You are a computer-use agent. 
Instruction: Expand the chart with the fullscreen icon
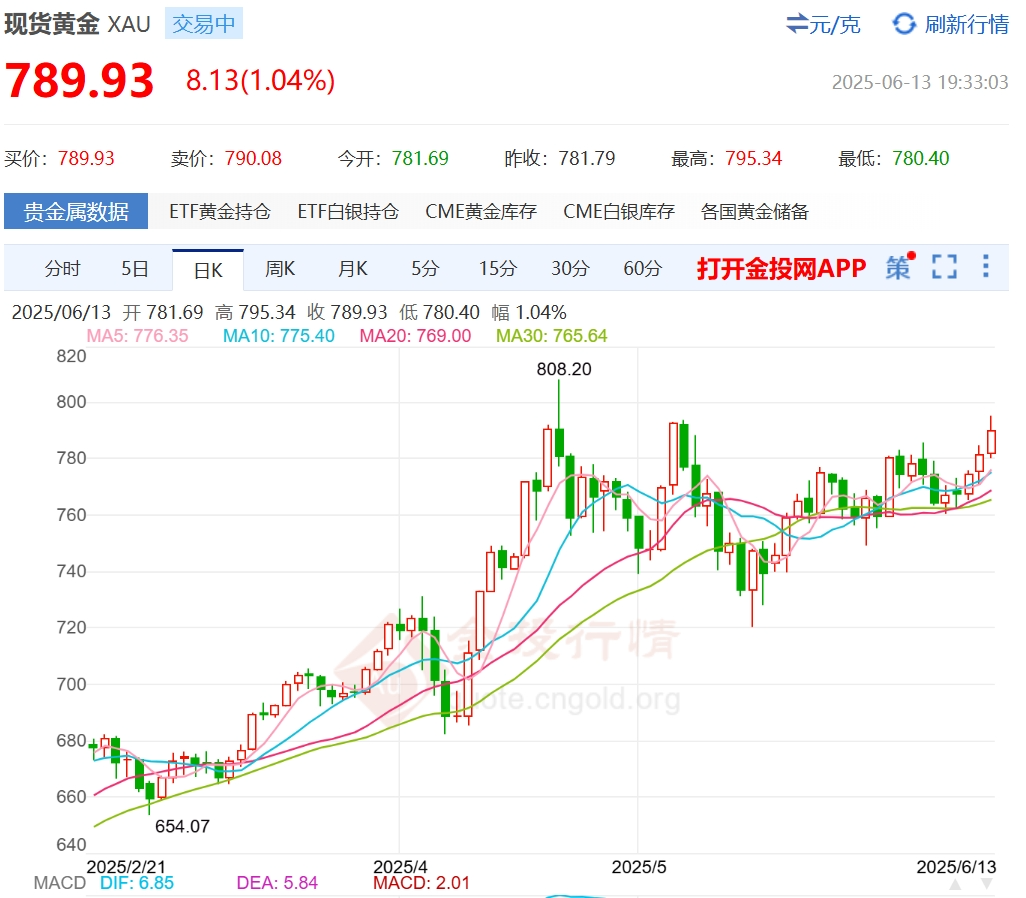click(x=944, y=267)
